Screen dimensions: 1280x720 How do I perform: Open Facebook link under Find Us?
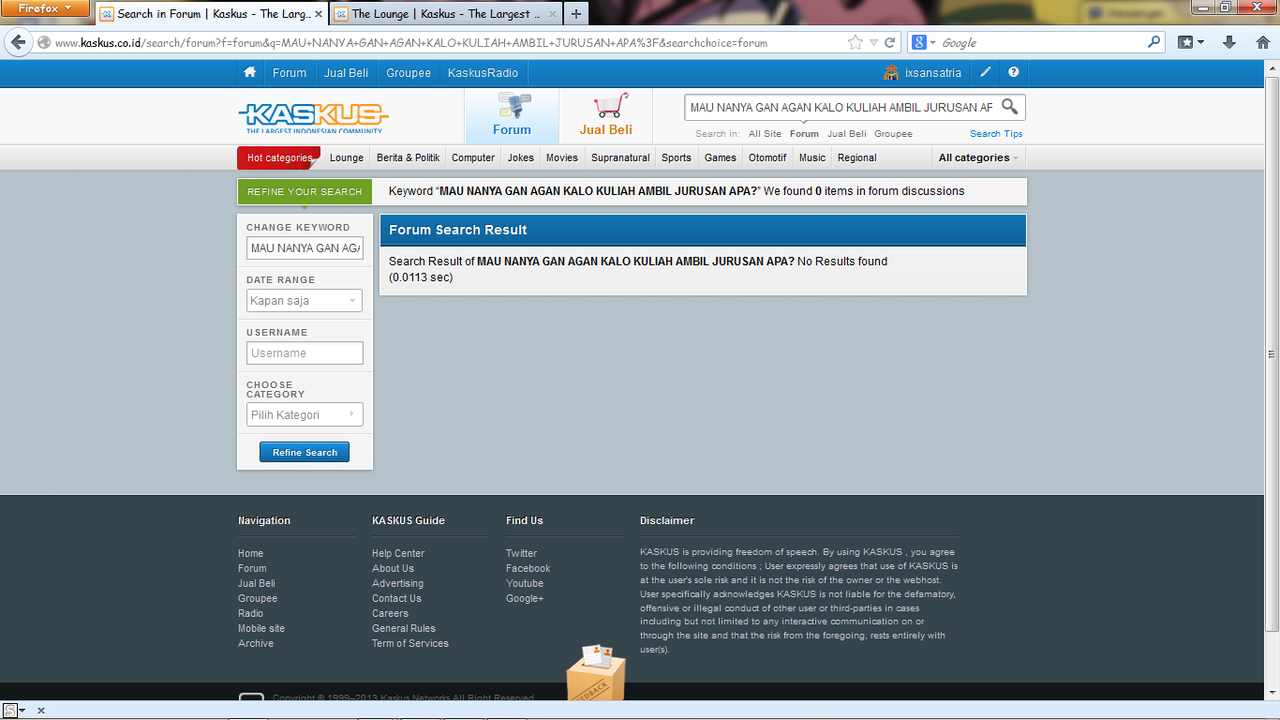click(528, 568)
